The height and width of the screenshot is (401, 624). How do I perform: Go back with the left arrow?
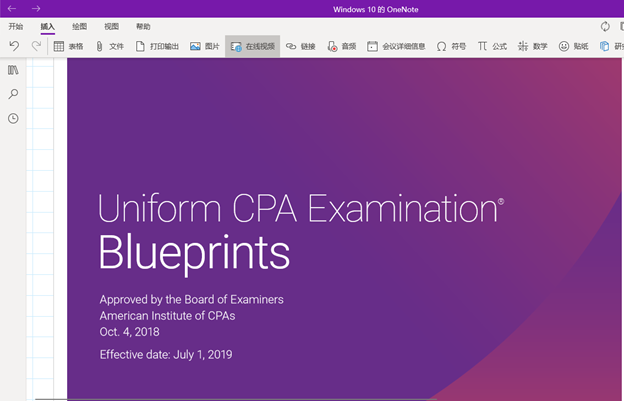click(x=12, y=8)
